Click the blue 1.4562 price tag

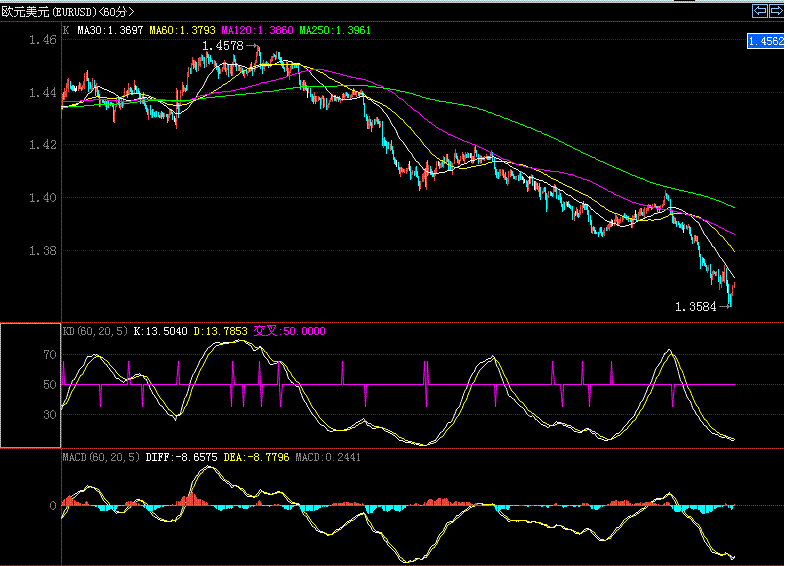tap(765, 41)
